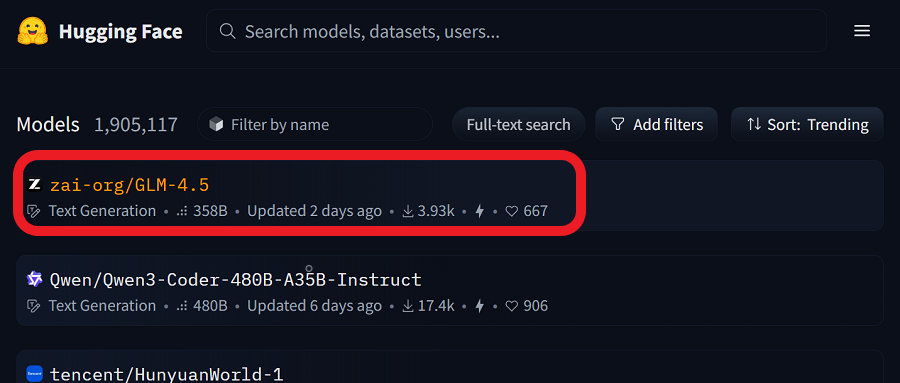This screenshot has height=383, width=900.
Task: Click Text Generation tag icon on GLM-4.5
Action: coord(34,211)
